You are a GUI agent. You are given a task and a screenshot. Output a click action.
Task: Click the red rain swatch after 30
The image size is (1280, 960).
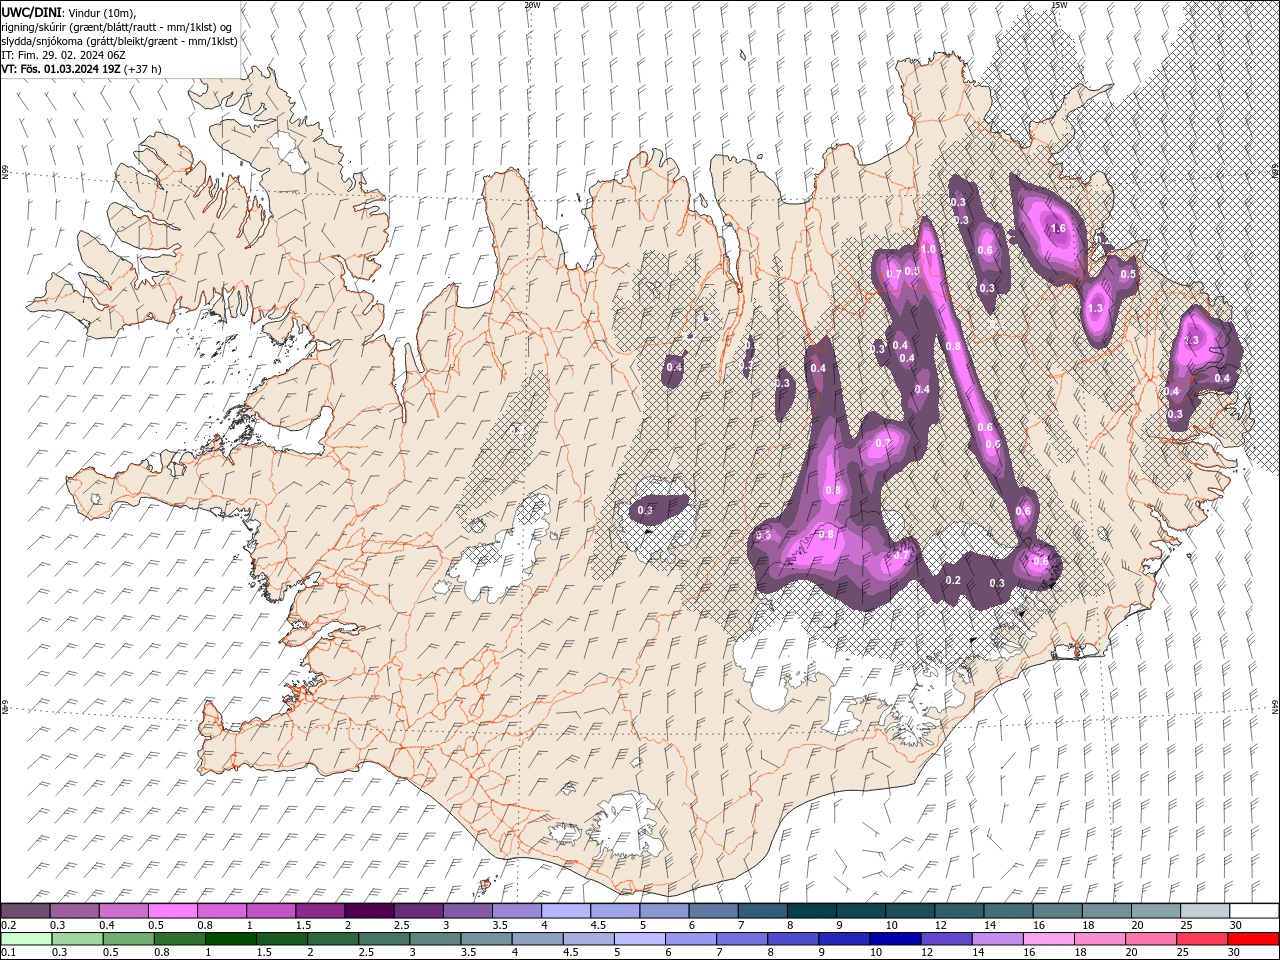coord(1252,939)
